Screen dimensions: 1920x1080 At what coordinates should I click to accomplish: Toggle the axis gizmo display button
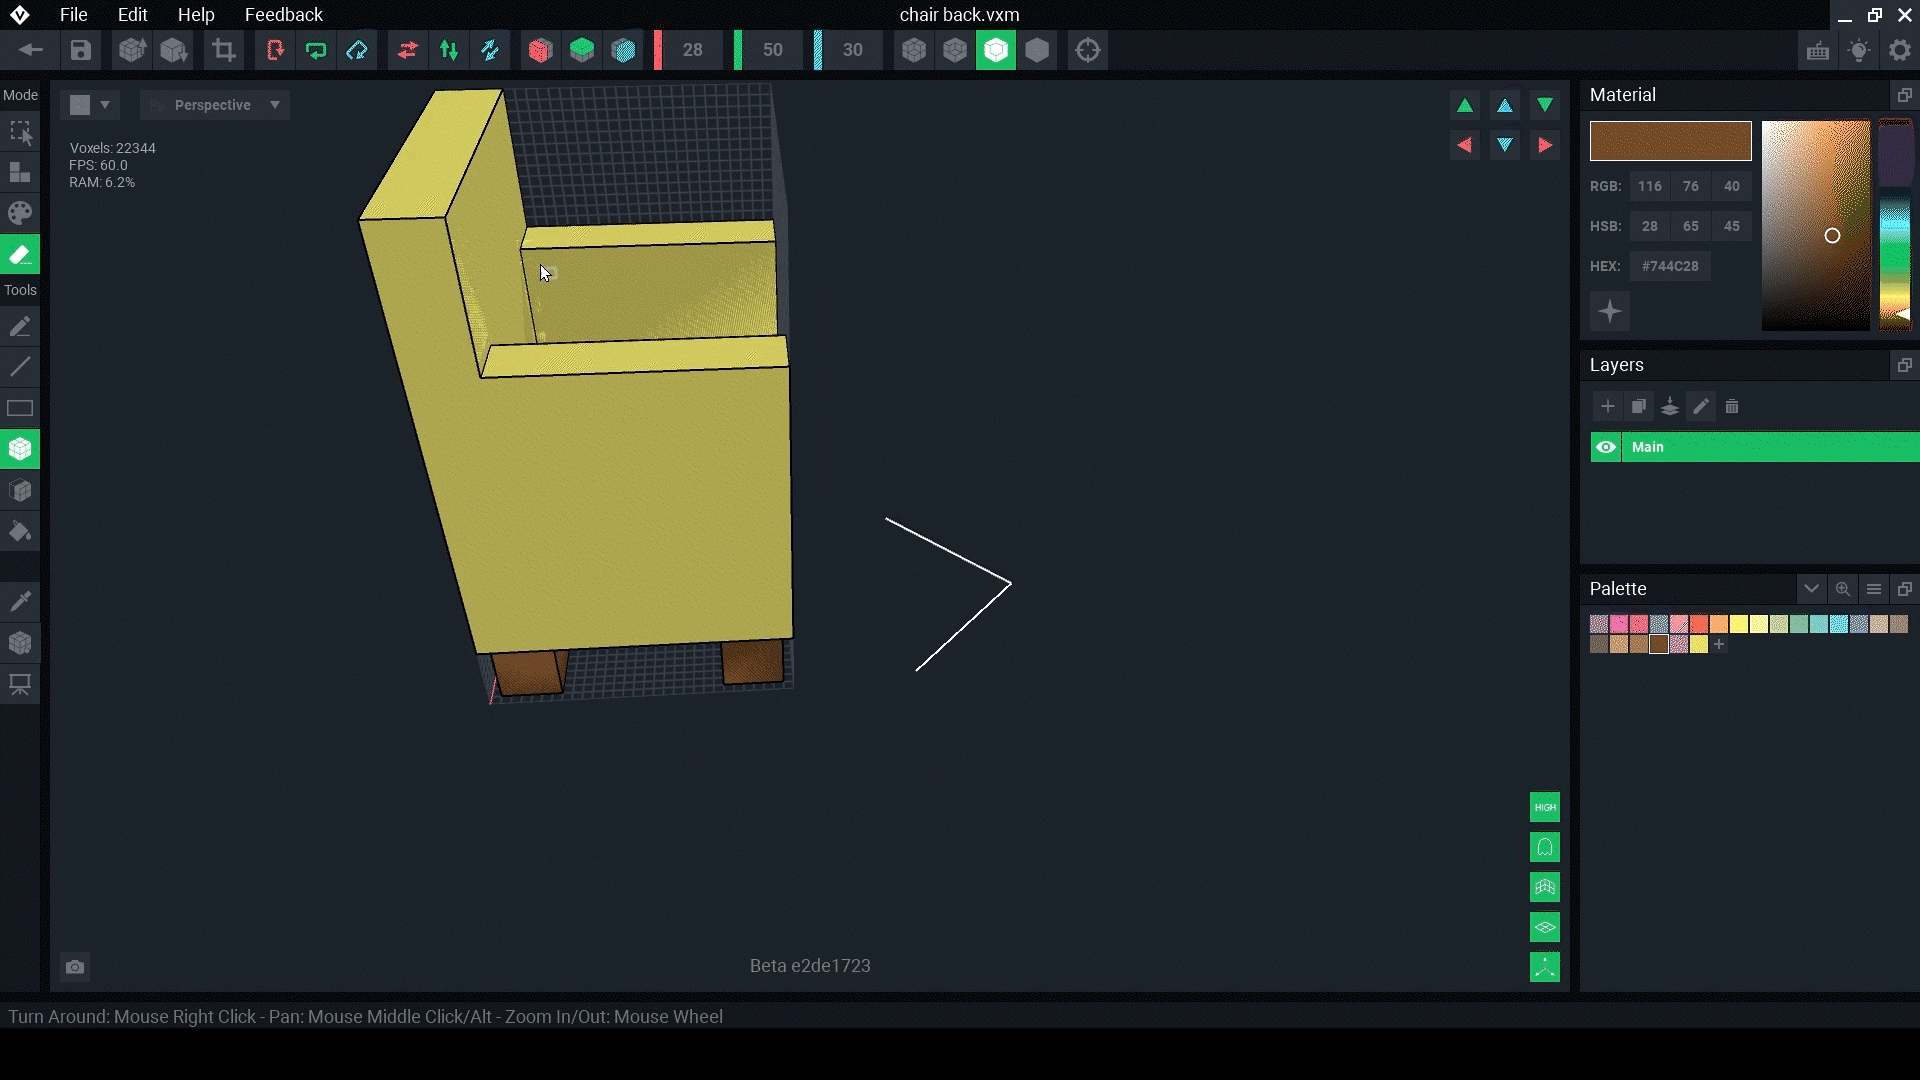coord(1545,967)
